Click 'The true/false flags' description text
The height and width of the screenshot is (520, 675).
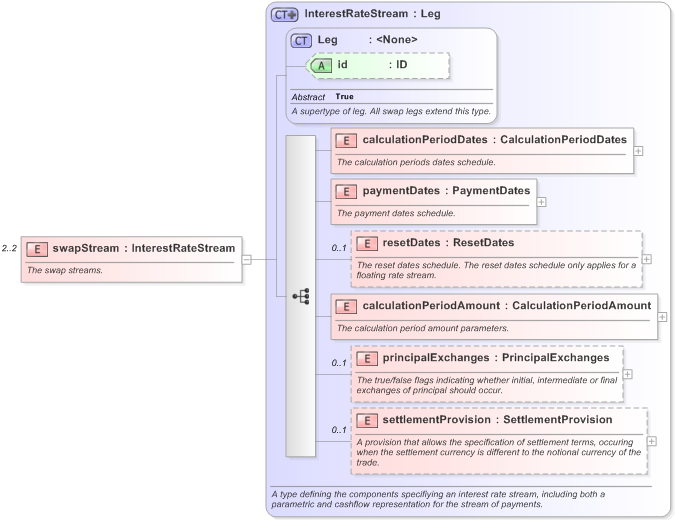(x=487, y=385)
